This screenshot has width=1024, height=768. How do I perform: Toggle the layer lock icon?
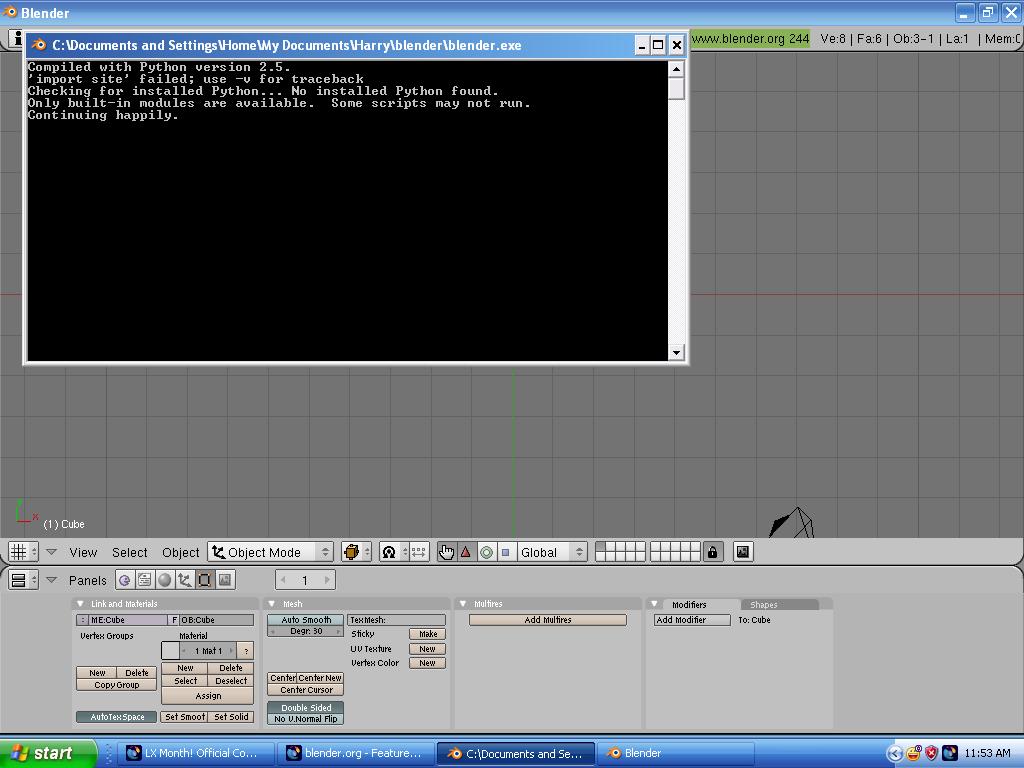pos(712,552)
